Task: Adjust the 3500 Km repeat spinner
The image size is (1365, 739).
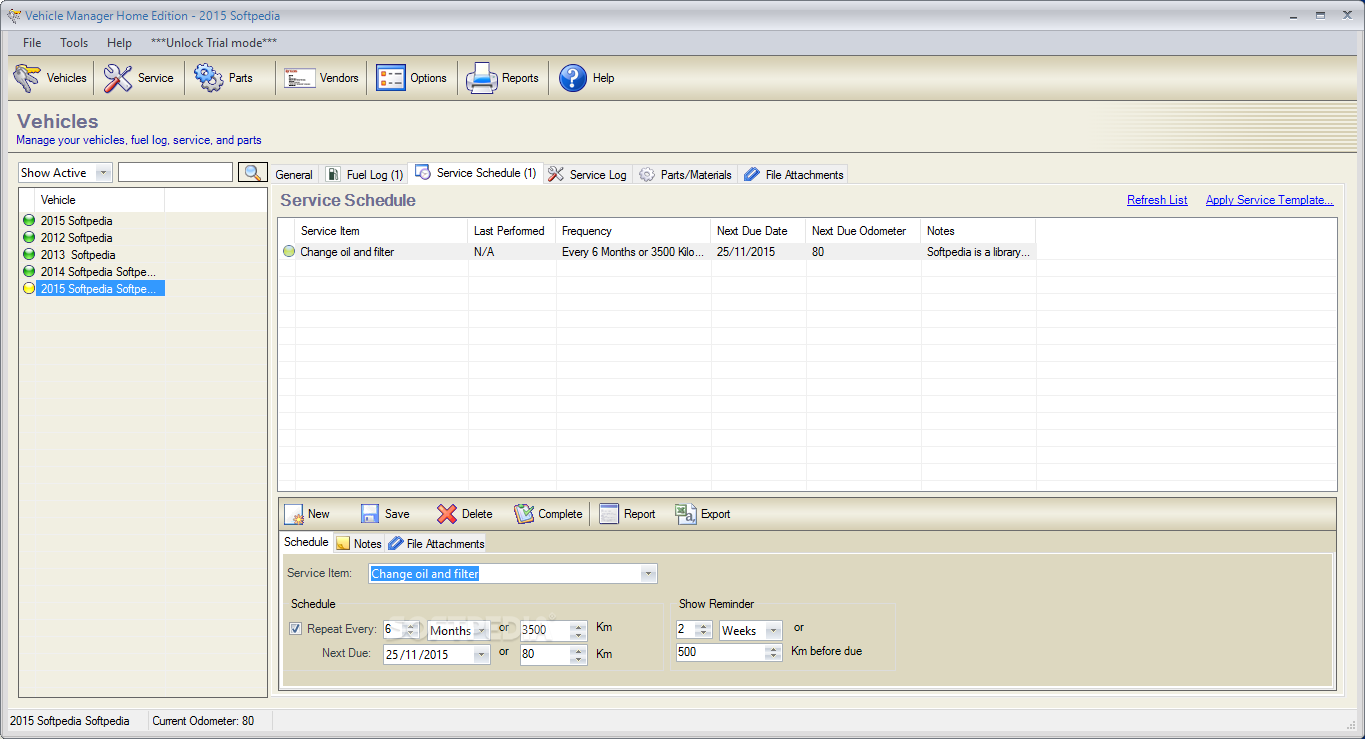Action: coord(578,630)
